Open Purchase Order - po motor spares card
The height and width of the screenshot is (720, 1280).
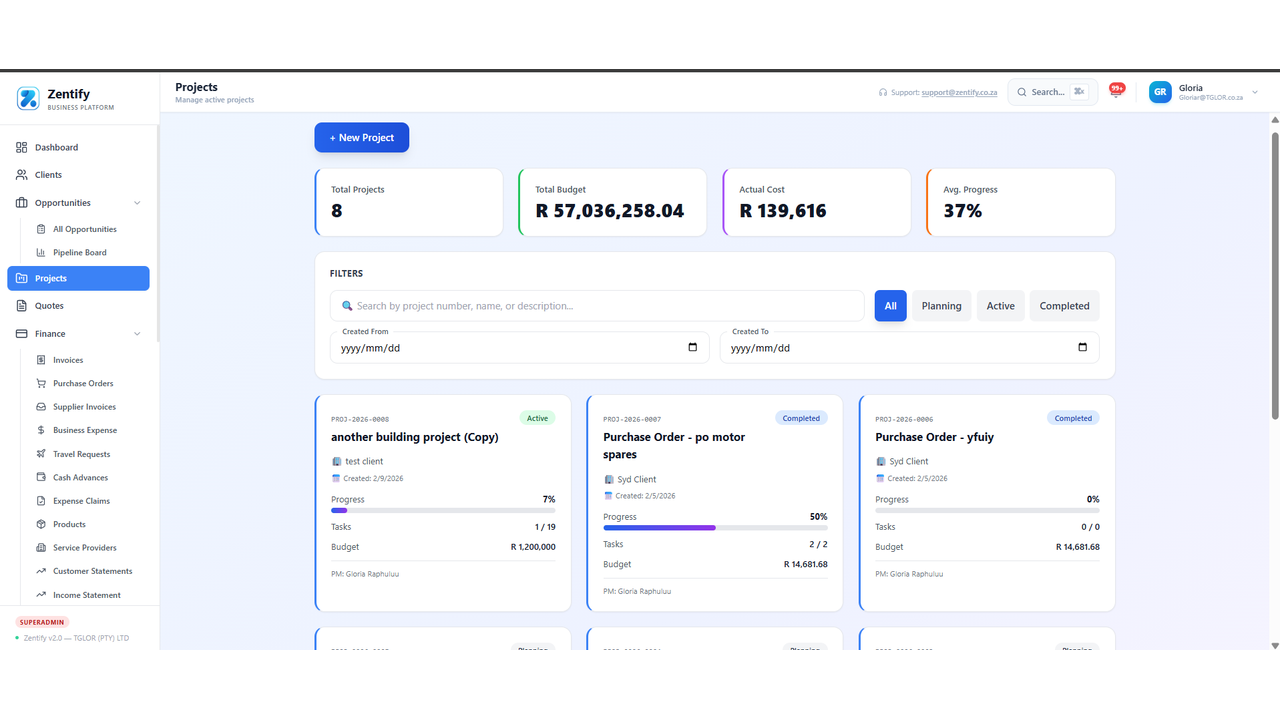(x=715, y=503)
